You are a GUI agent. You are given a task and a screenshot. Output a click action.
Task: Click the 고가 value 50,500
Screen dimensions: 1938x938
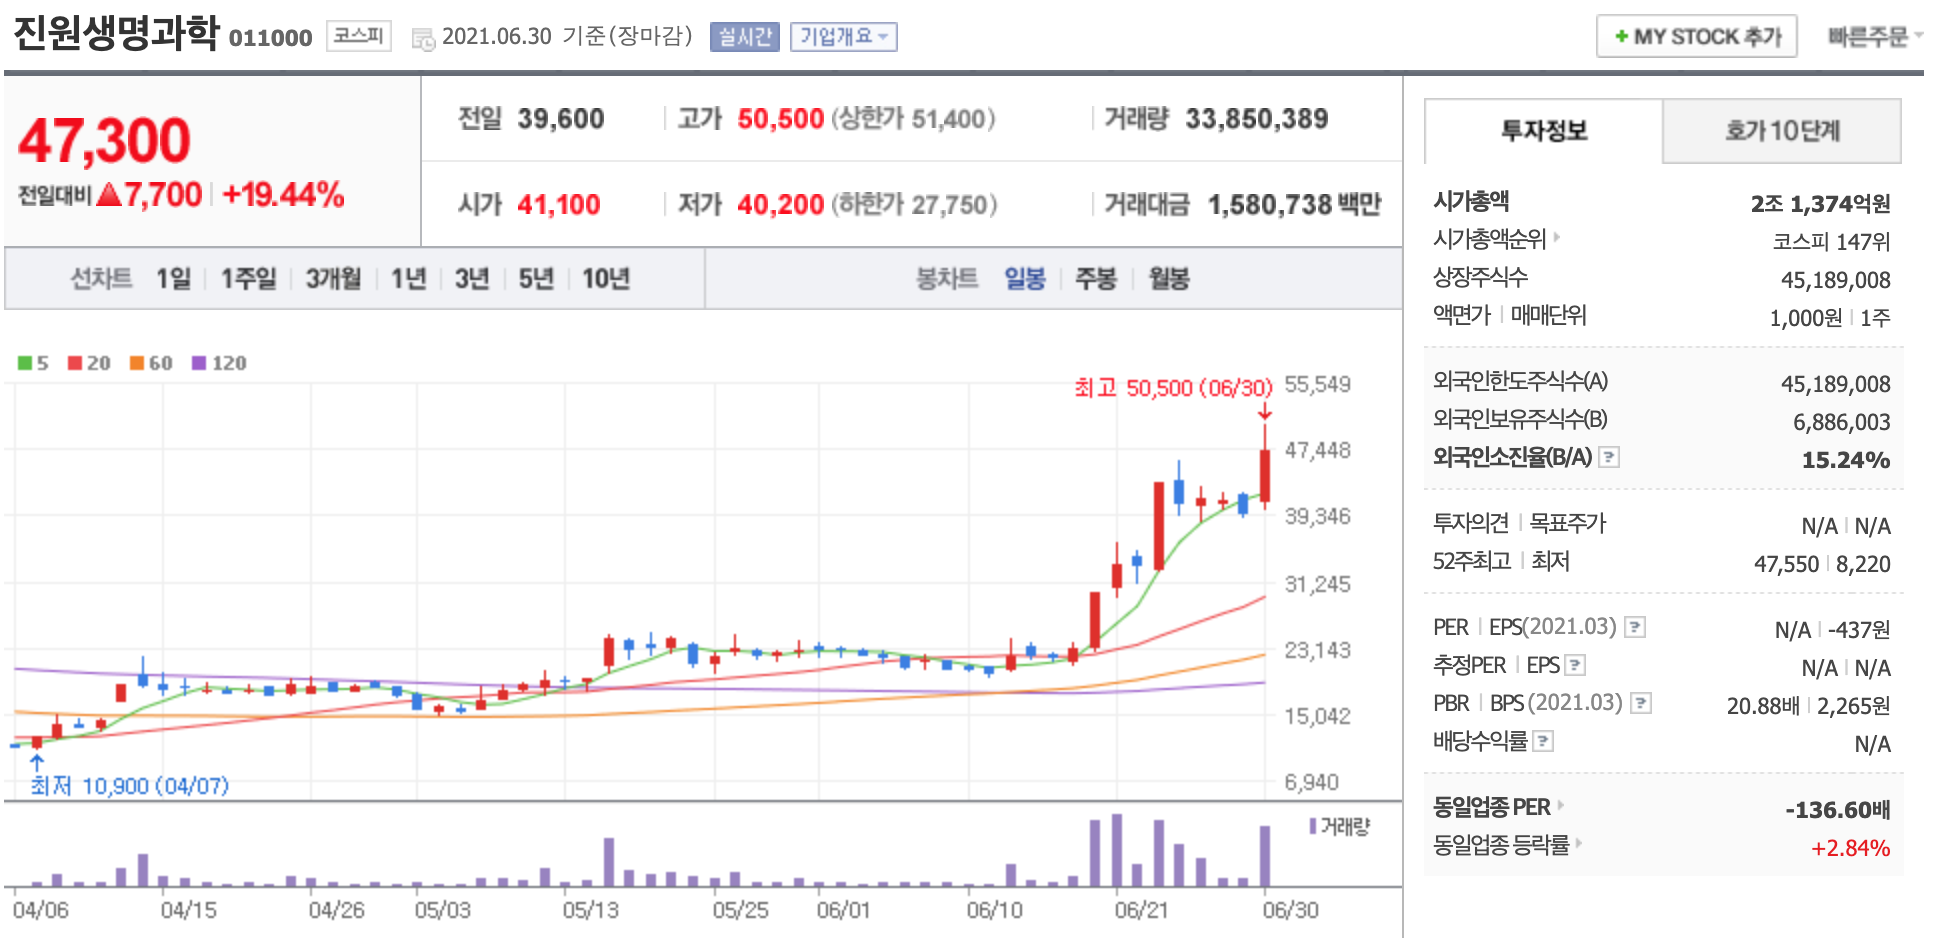pyautogui.click(x=781, y=119)
